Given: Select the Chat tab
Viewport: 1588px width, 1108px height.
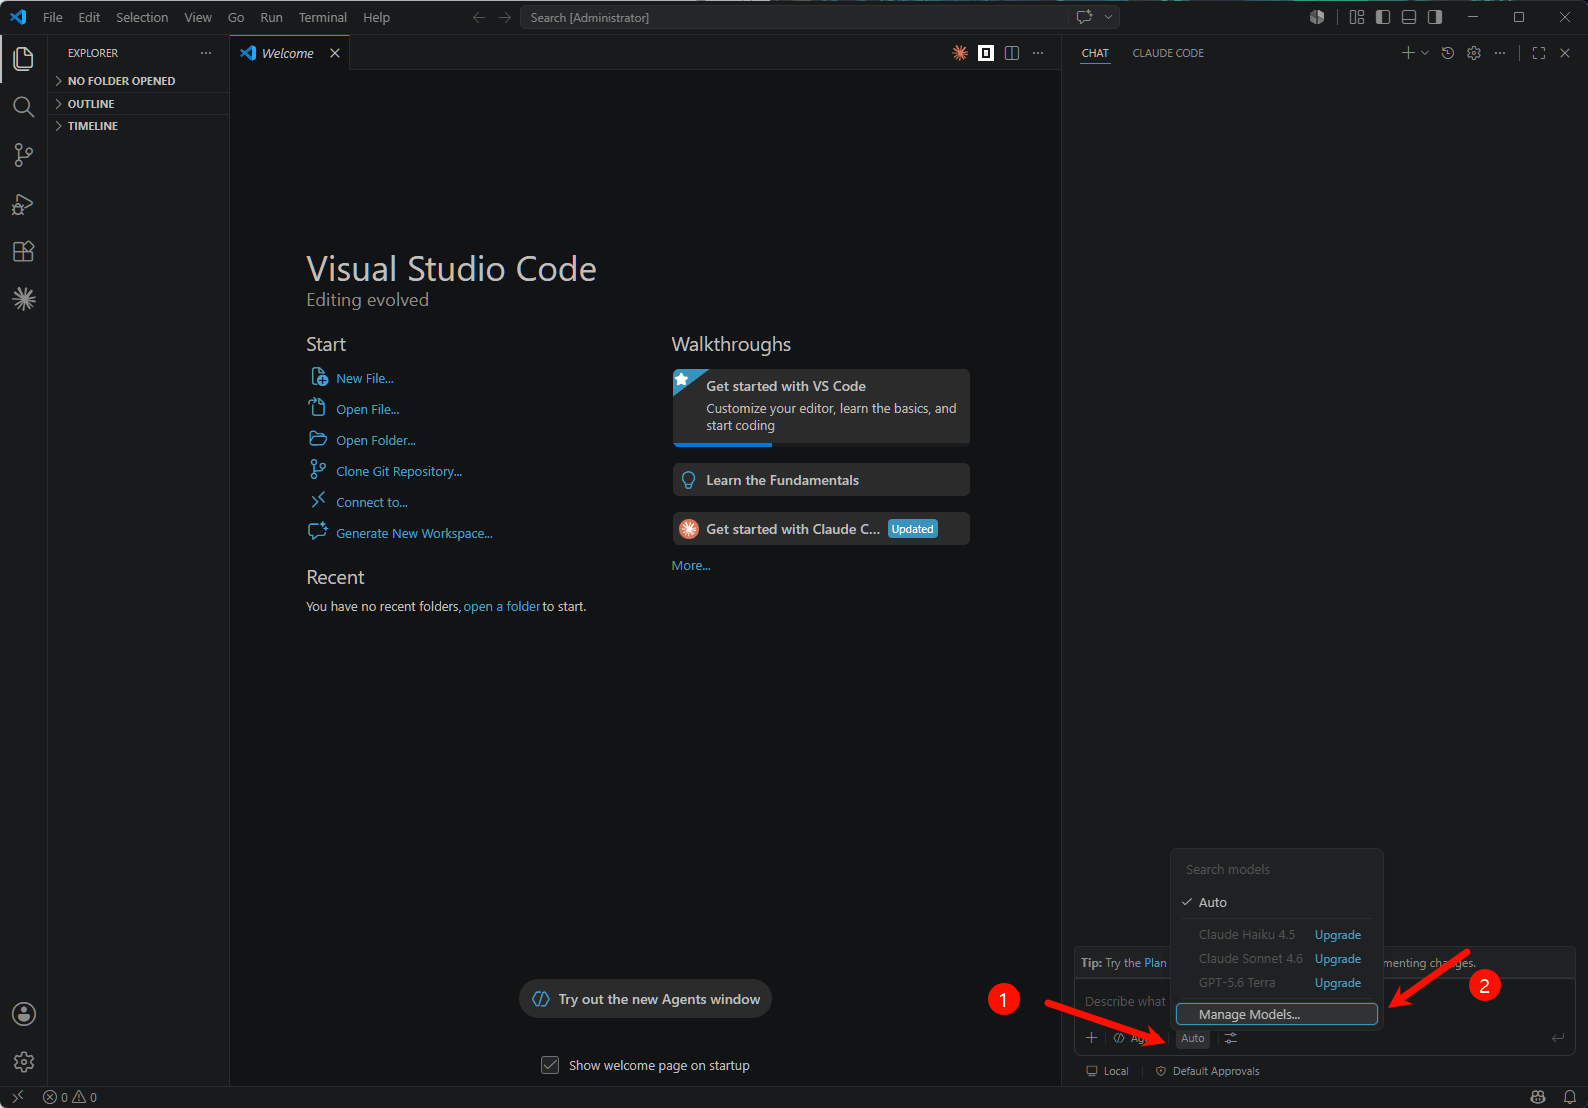Looking at the screenshot, I should 1095,53.
